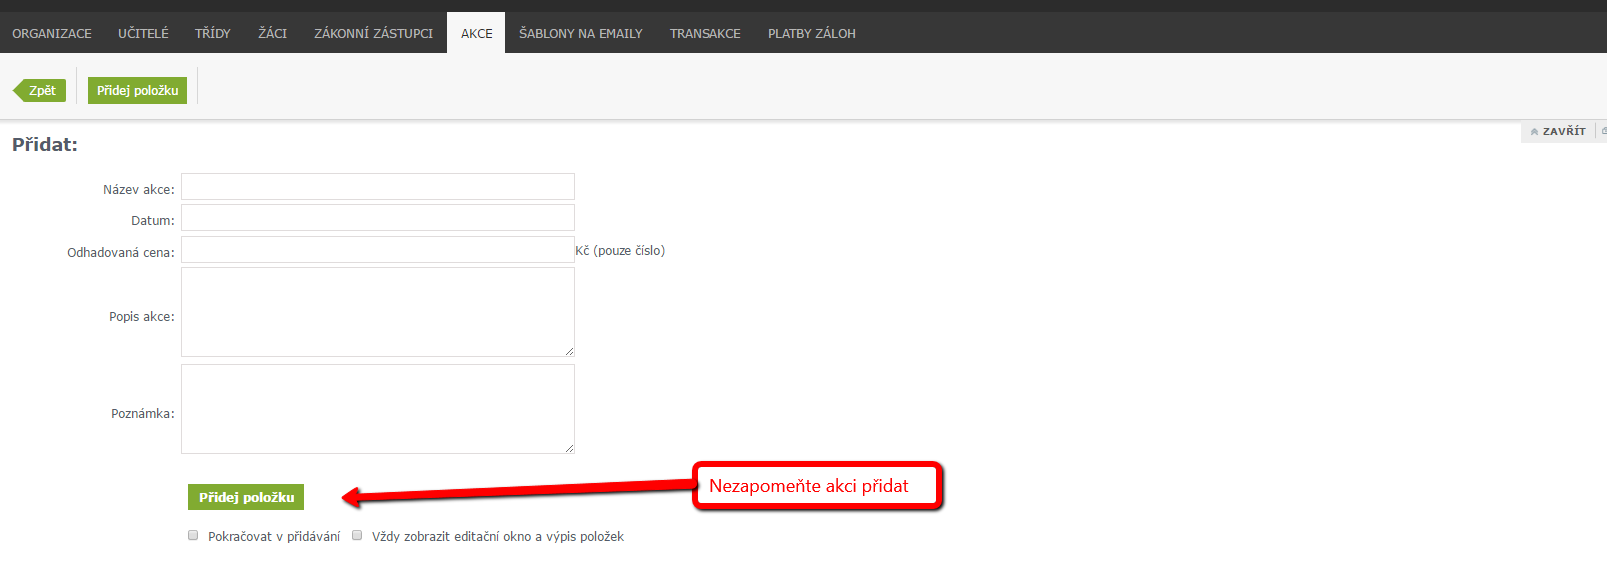Focus the Odhadovaná cena input field
The image size is (1607, 562).
point(378,250)
